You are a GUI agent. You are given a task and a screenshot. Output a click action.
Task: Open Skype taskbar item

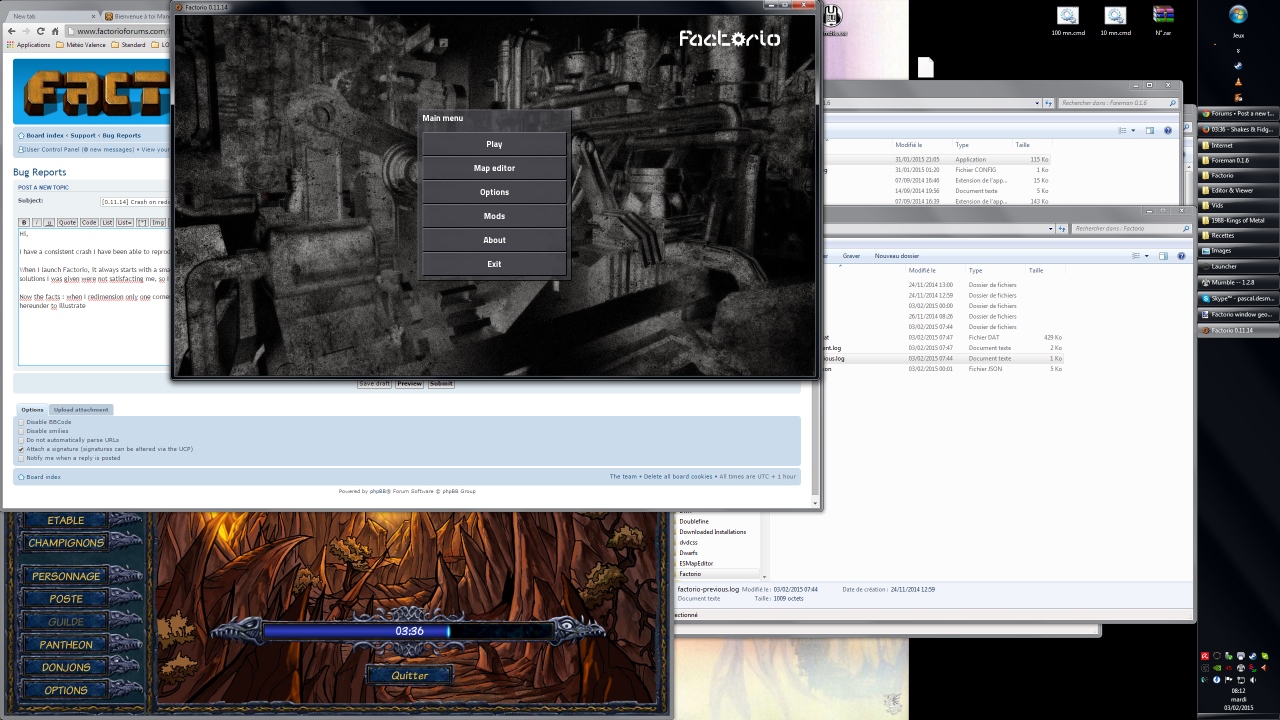point(1239,298)
